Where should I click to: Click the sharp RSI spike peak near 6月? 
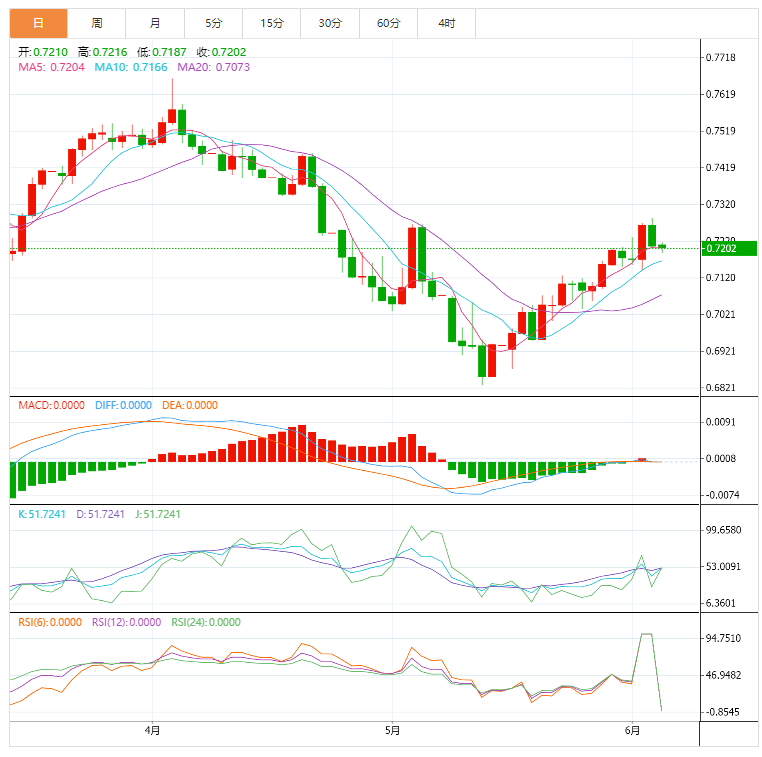646,634
